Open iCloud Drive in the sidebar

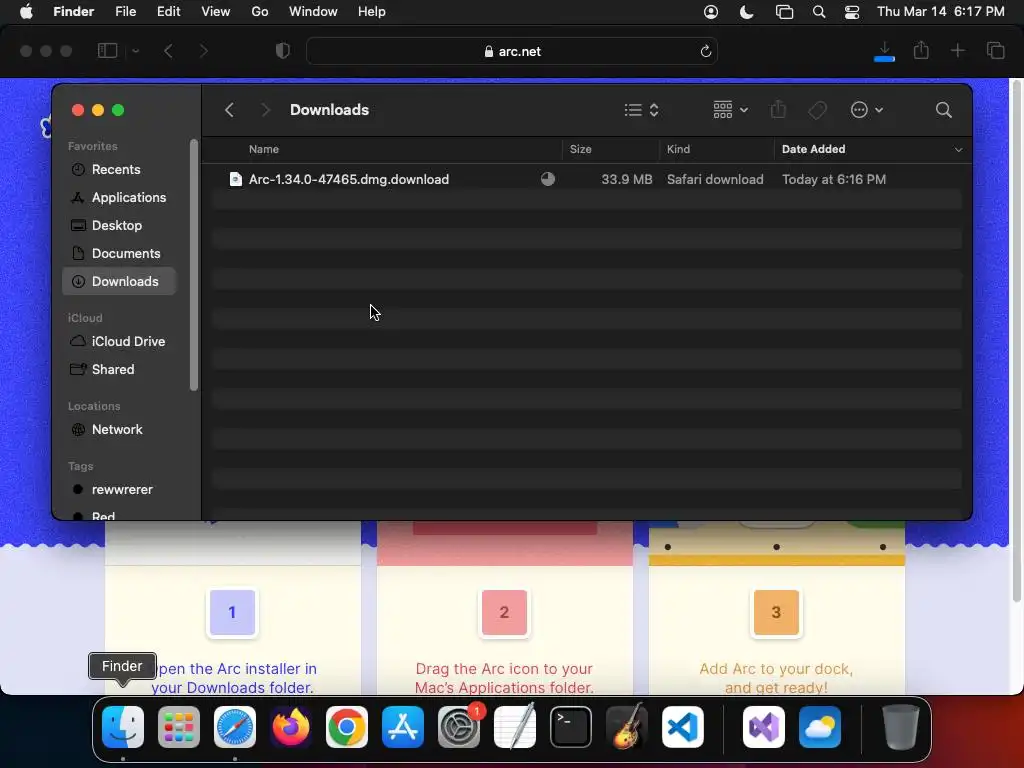(120, 342)
